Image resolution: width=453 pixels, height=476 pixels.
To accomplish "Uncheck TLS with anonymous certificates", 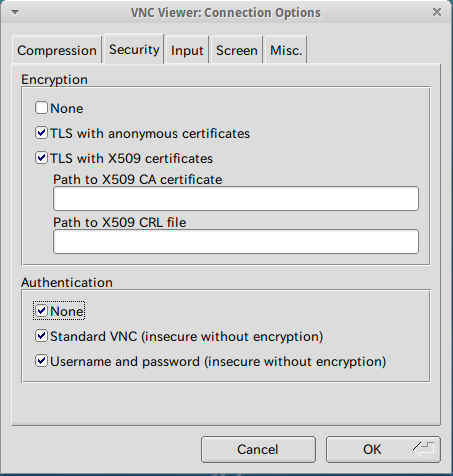I will pos(42,133).
